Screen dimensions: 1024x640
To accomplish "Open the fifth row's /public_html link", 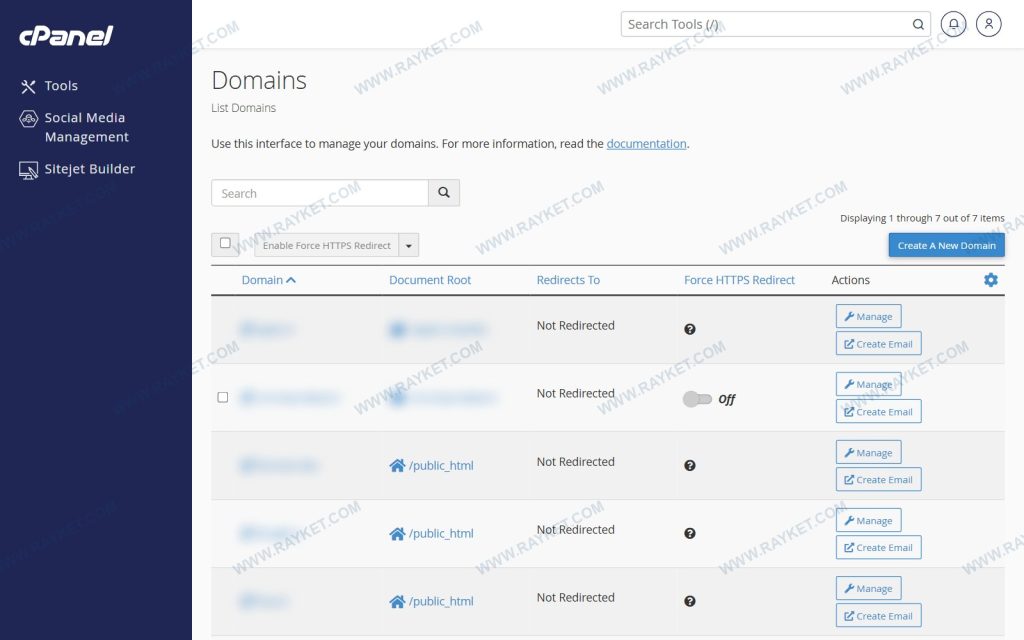I will point(441,601).
